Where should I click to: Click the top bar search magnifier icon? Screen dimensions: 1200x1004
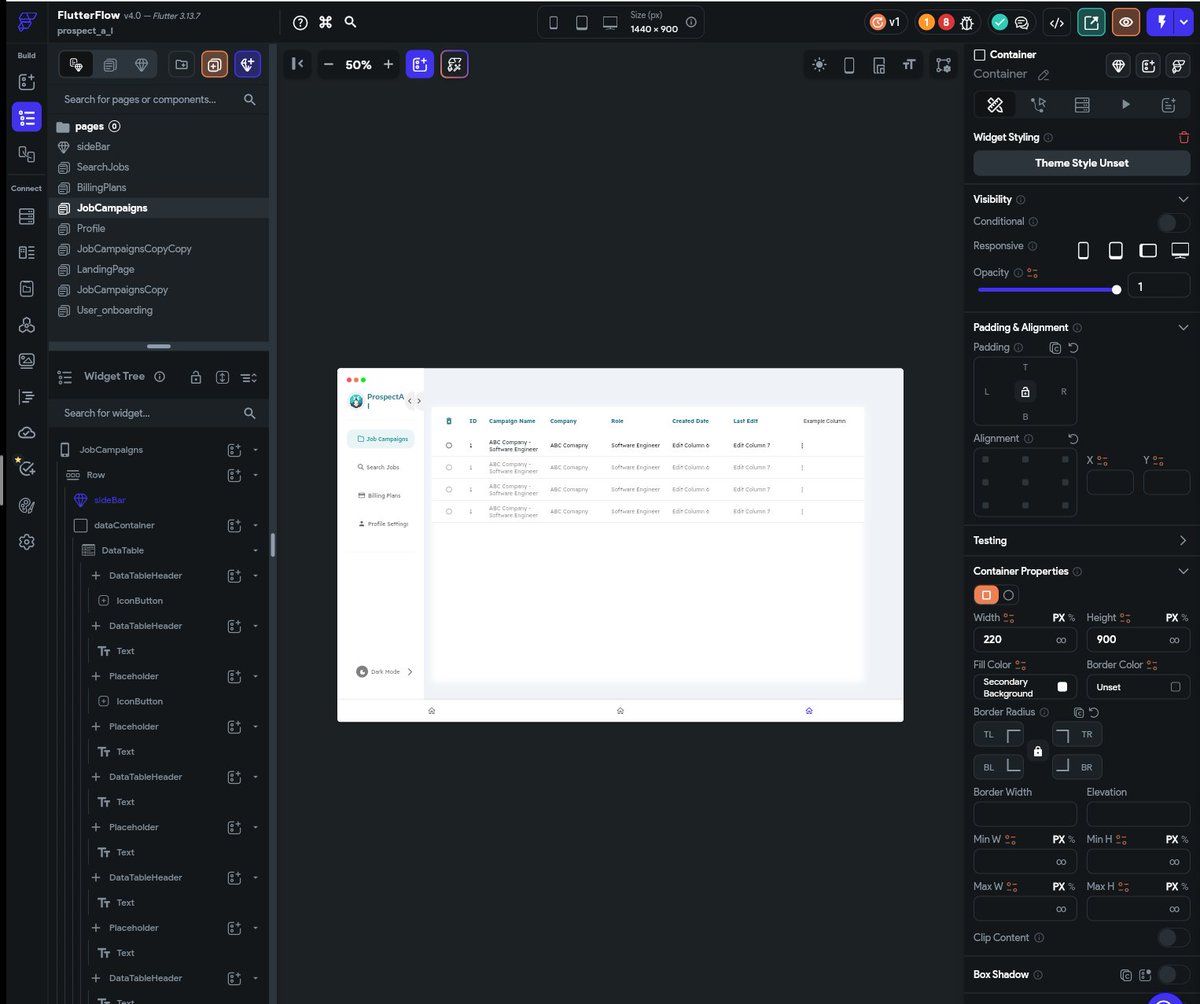click(x=350, y=22)
